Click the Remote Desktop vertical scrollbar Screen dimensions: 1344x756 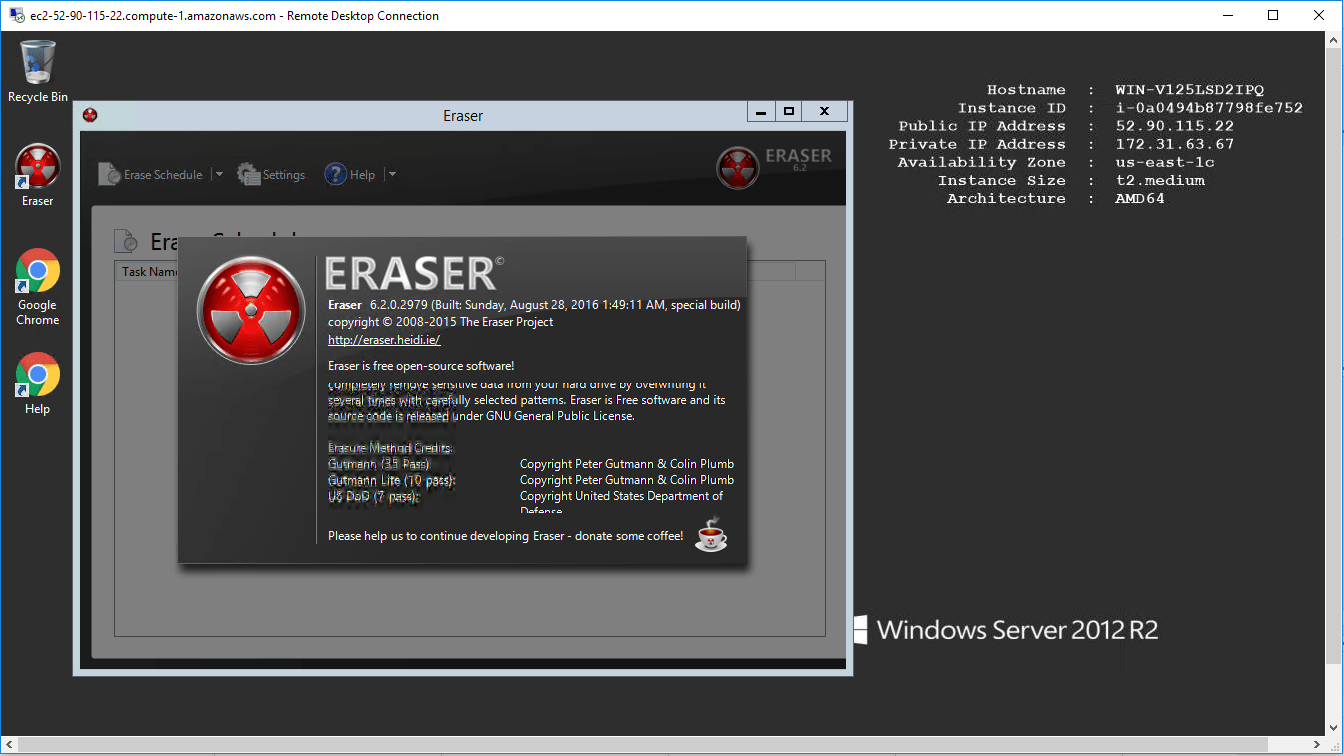pyautogui.click(x=1334, y=350)
